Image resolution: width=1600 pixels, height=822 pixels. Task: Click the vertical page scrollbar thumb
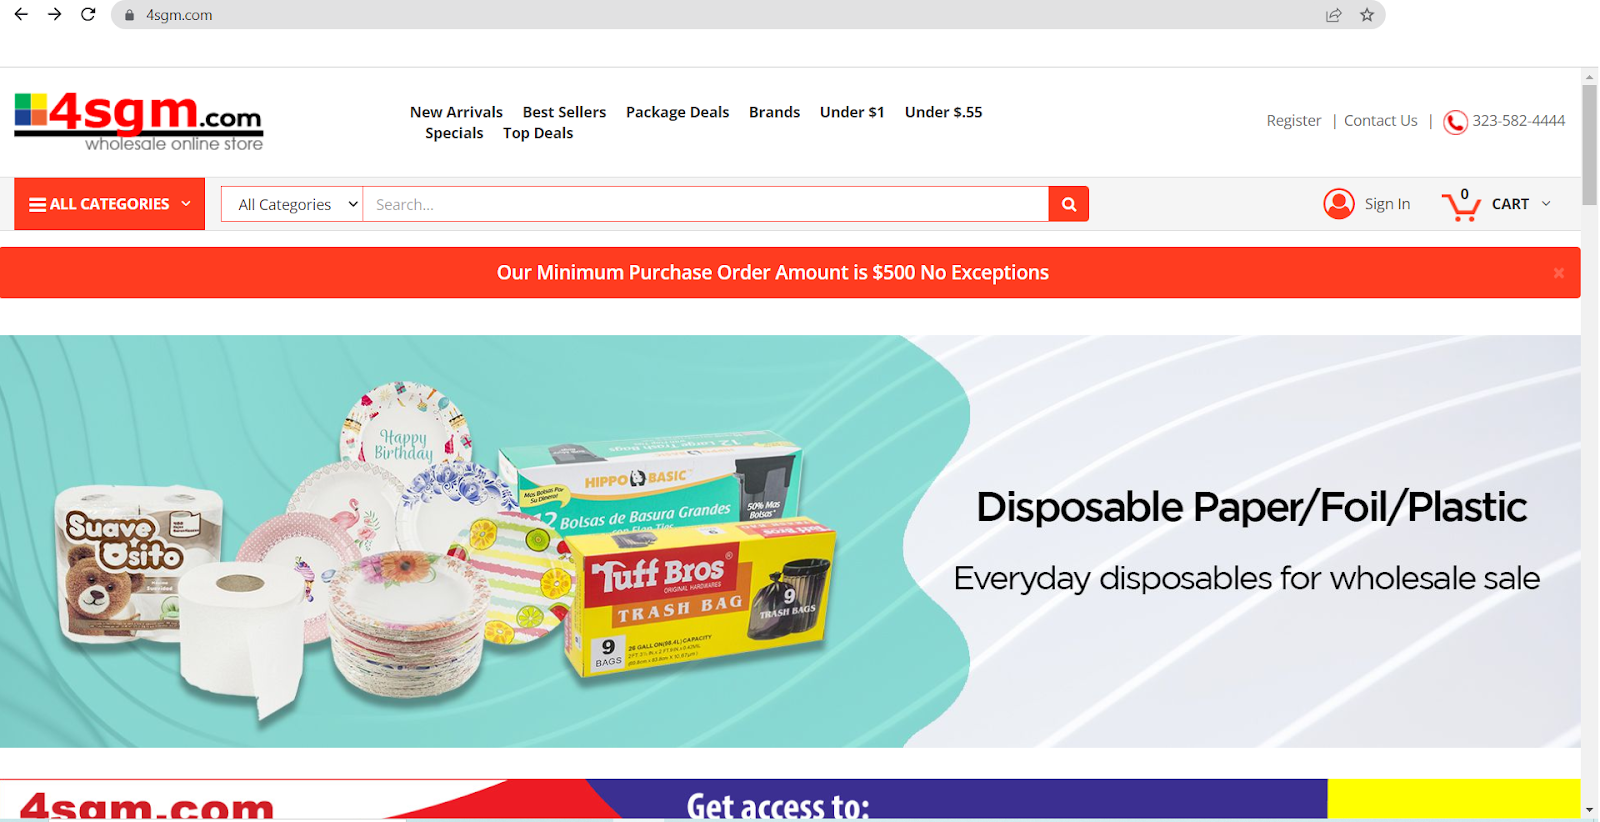tap(1589, 145)
